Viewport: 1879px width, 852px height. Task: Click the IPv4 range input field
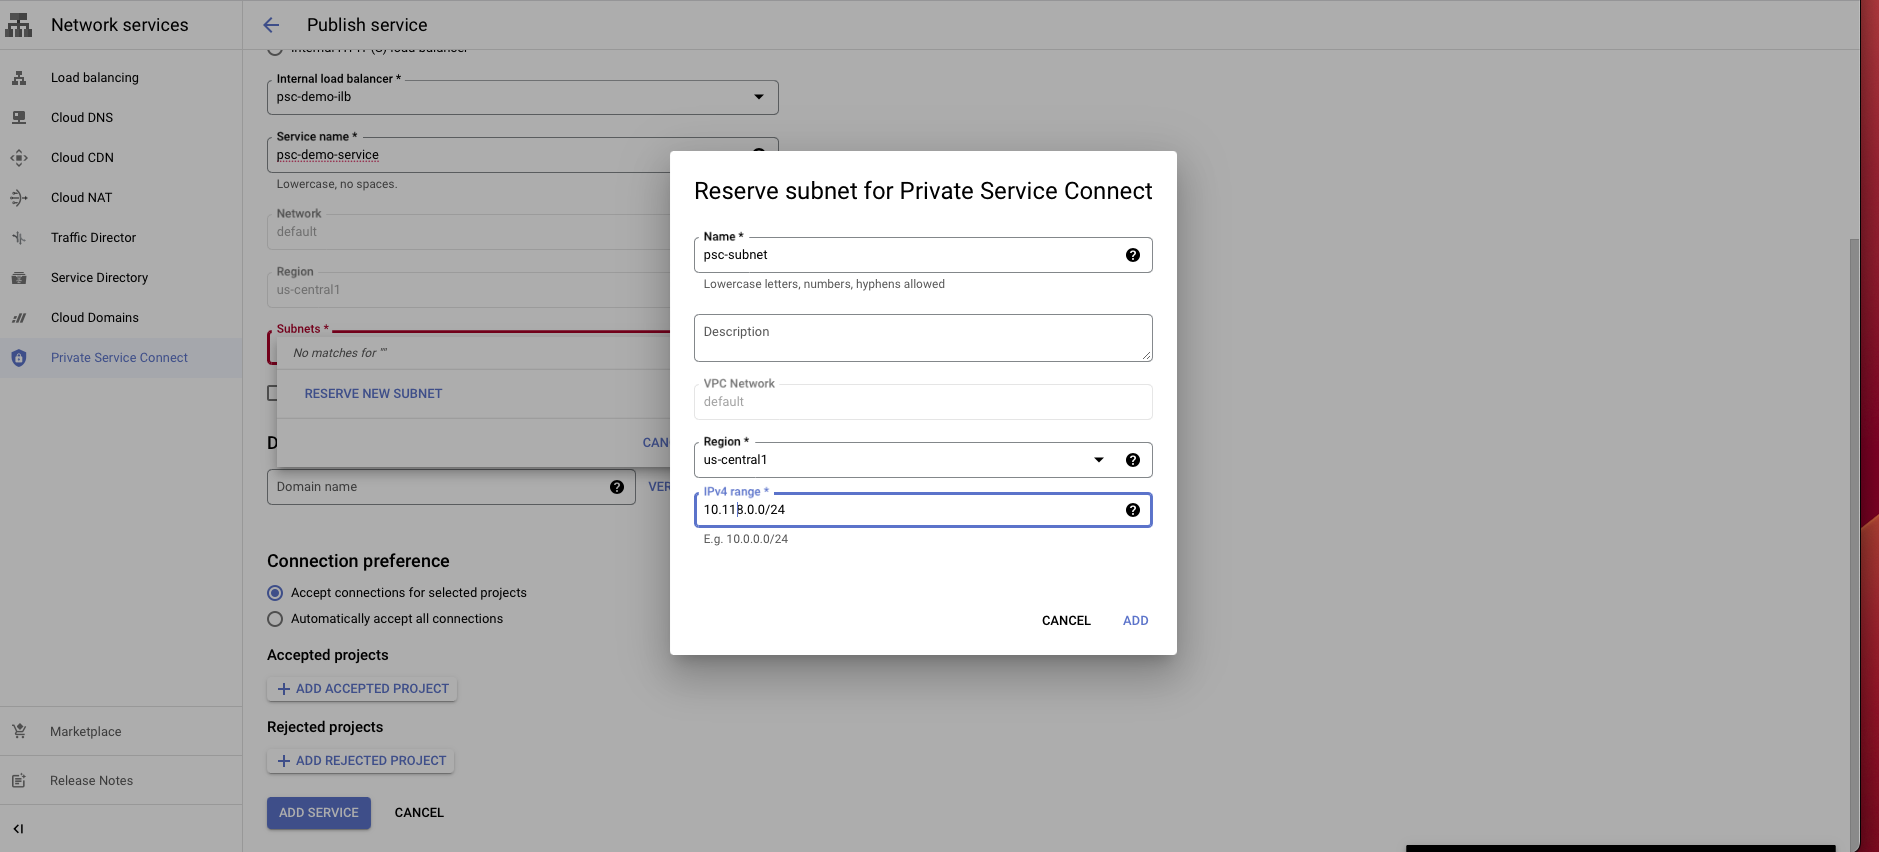[910, 510]
